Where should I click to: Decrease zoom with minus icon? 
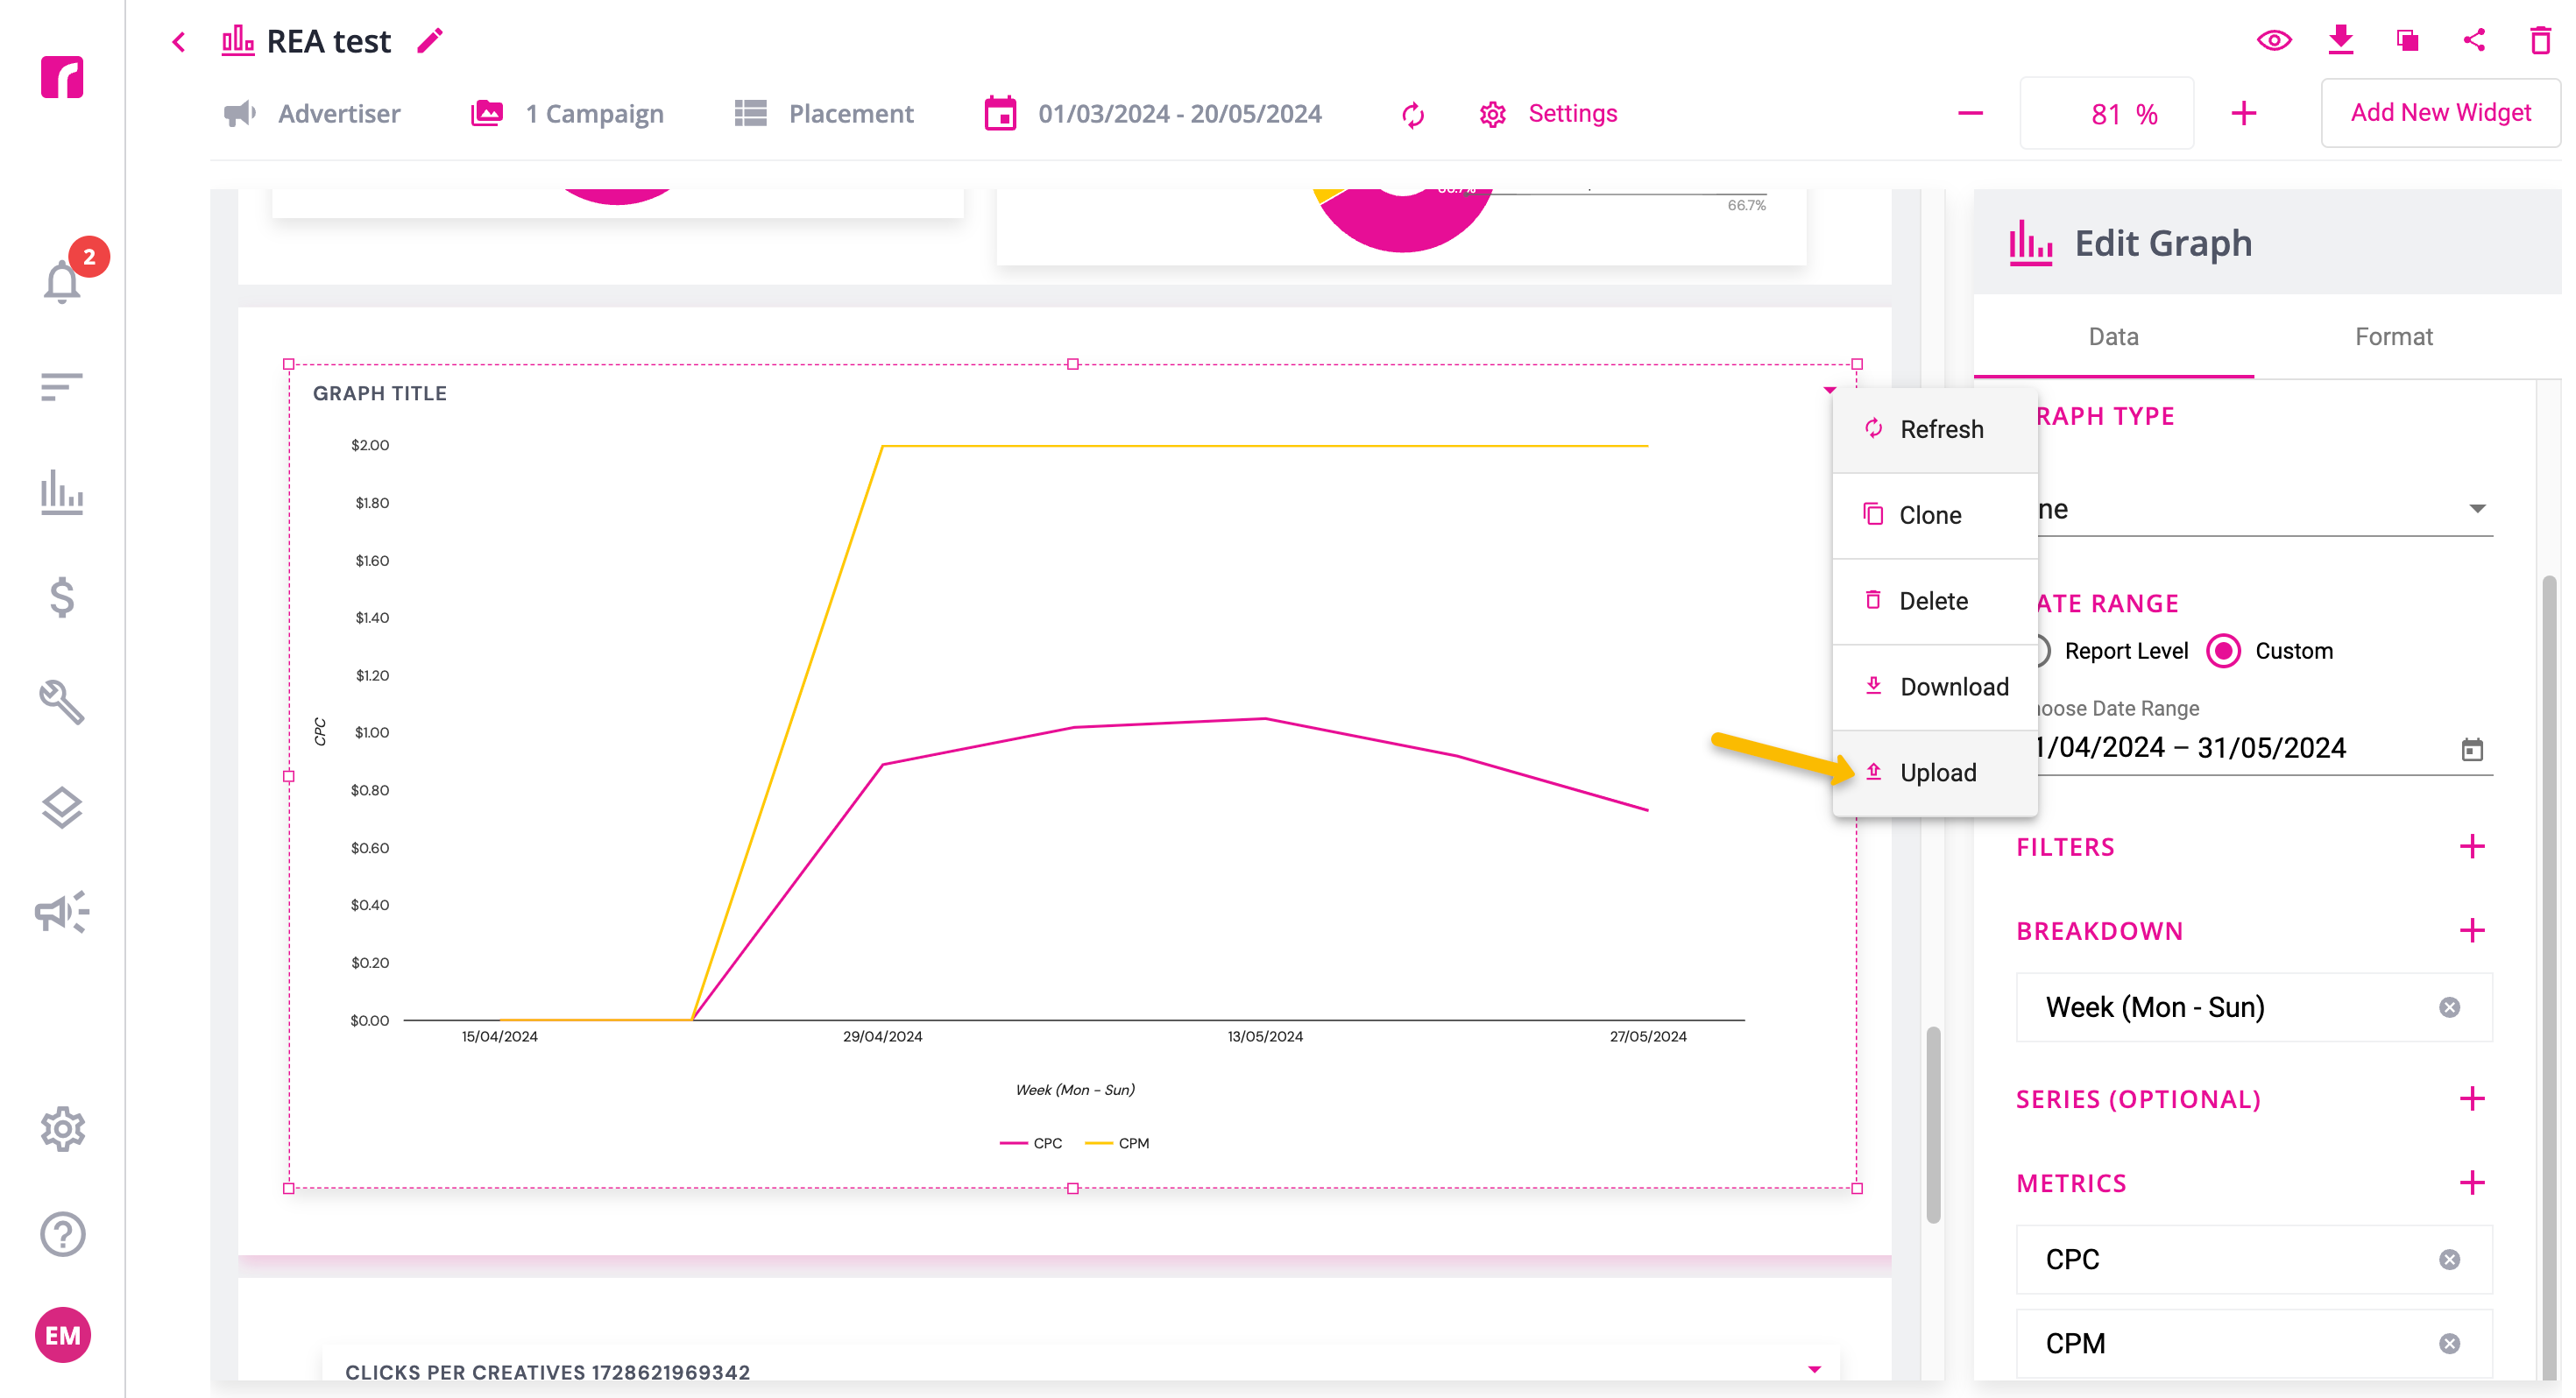1969,114
